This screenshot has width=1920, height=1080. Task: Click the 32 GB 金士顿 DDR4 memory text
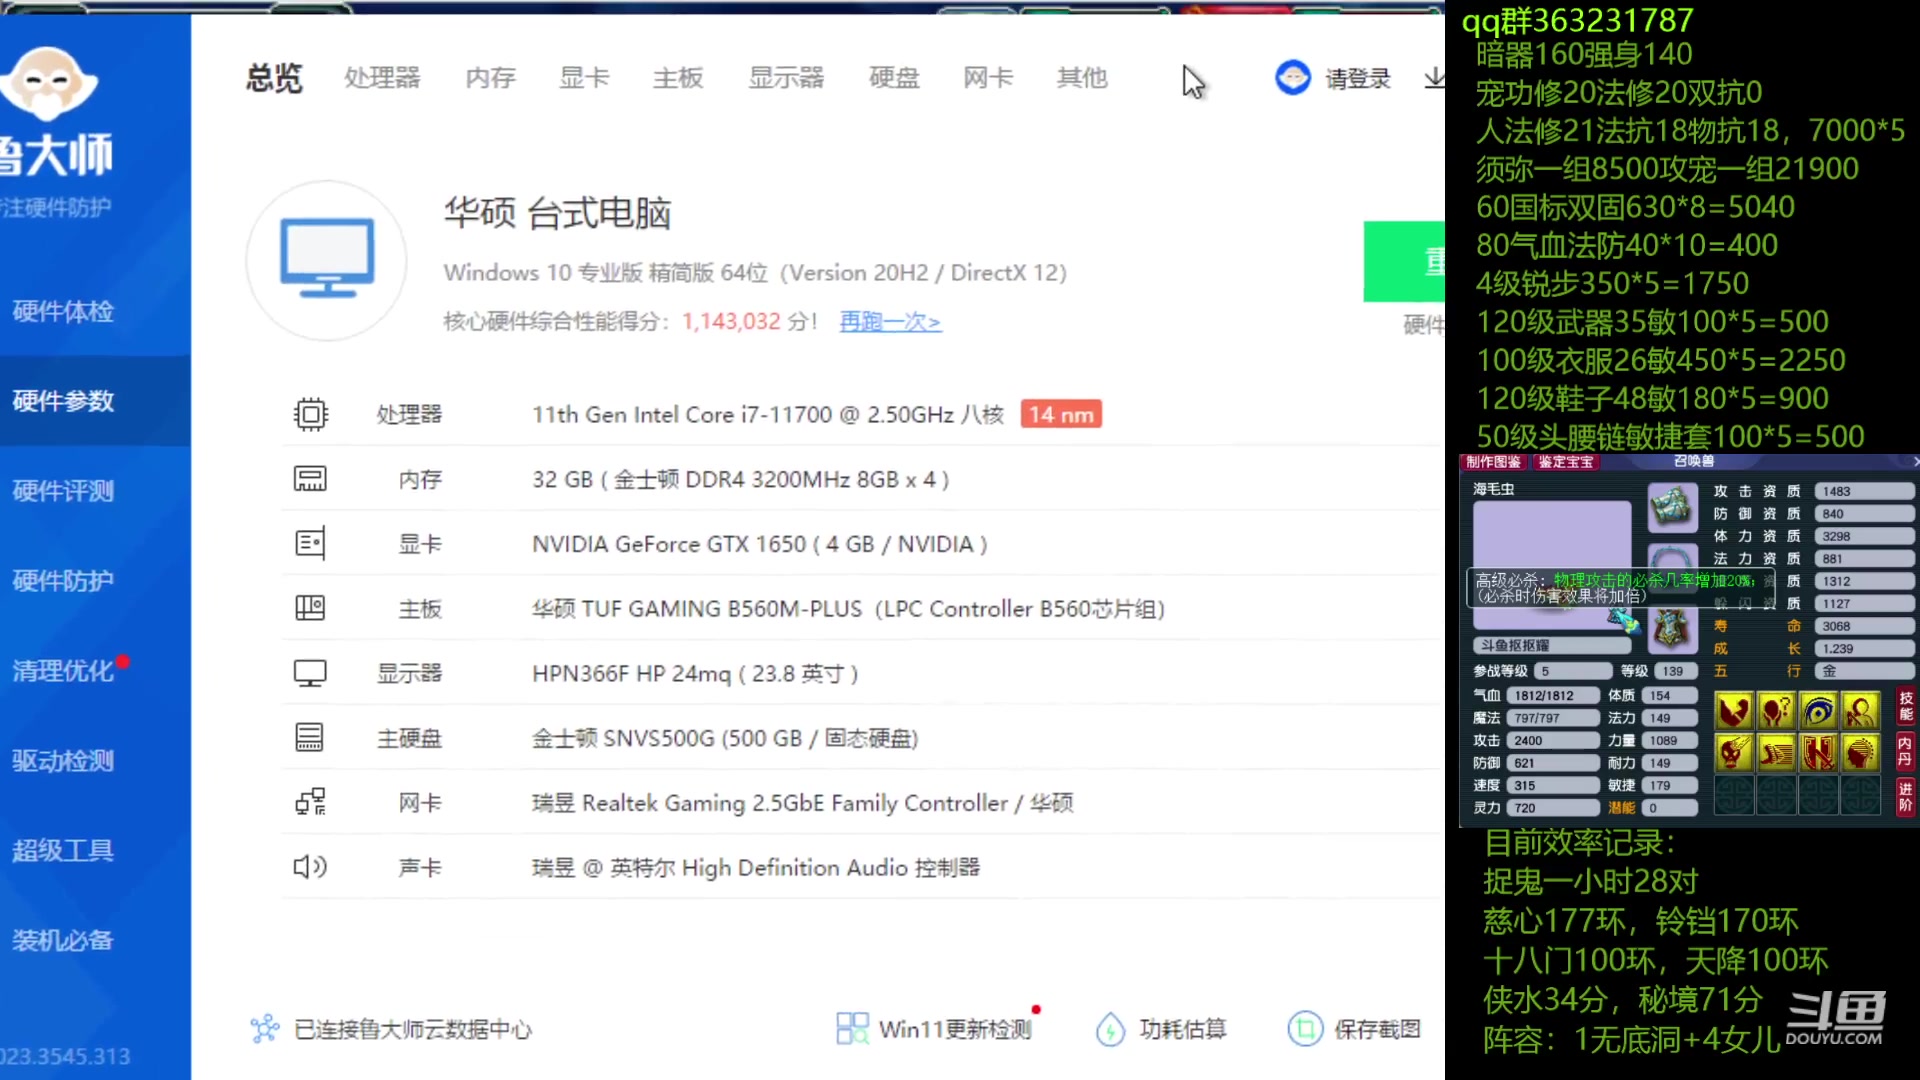[741, 480]
